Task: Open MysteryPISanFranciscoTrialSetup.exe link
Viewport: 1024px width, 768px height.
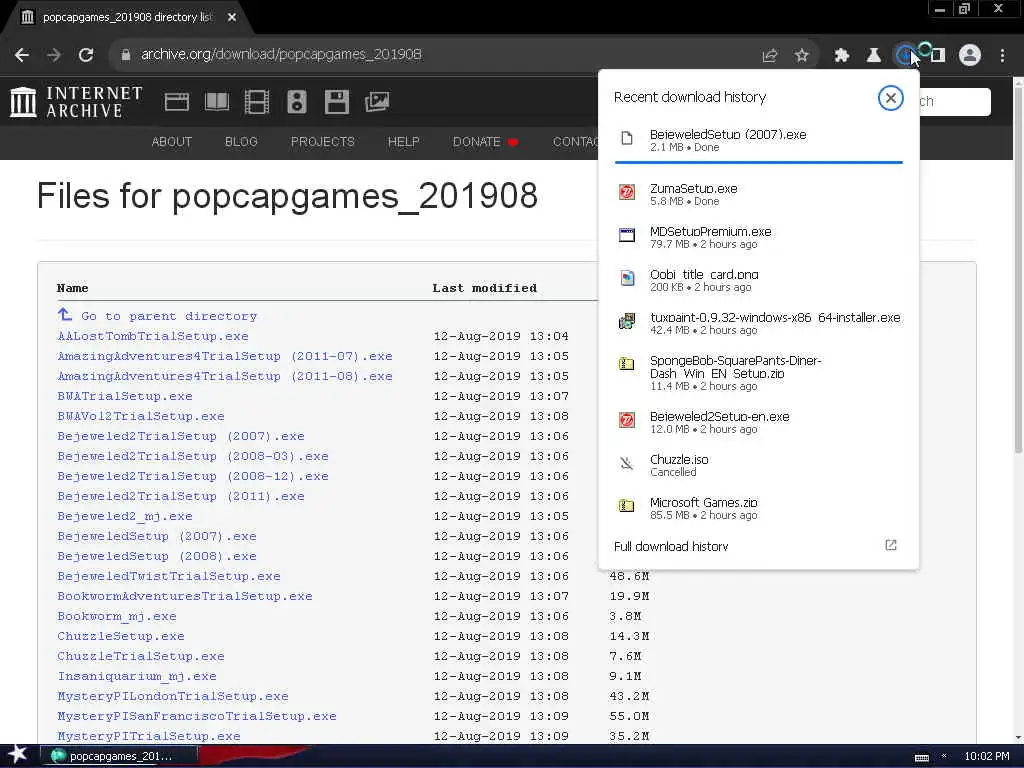Action: click(x=197, y=716)
